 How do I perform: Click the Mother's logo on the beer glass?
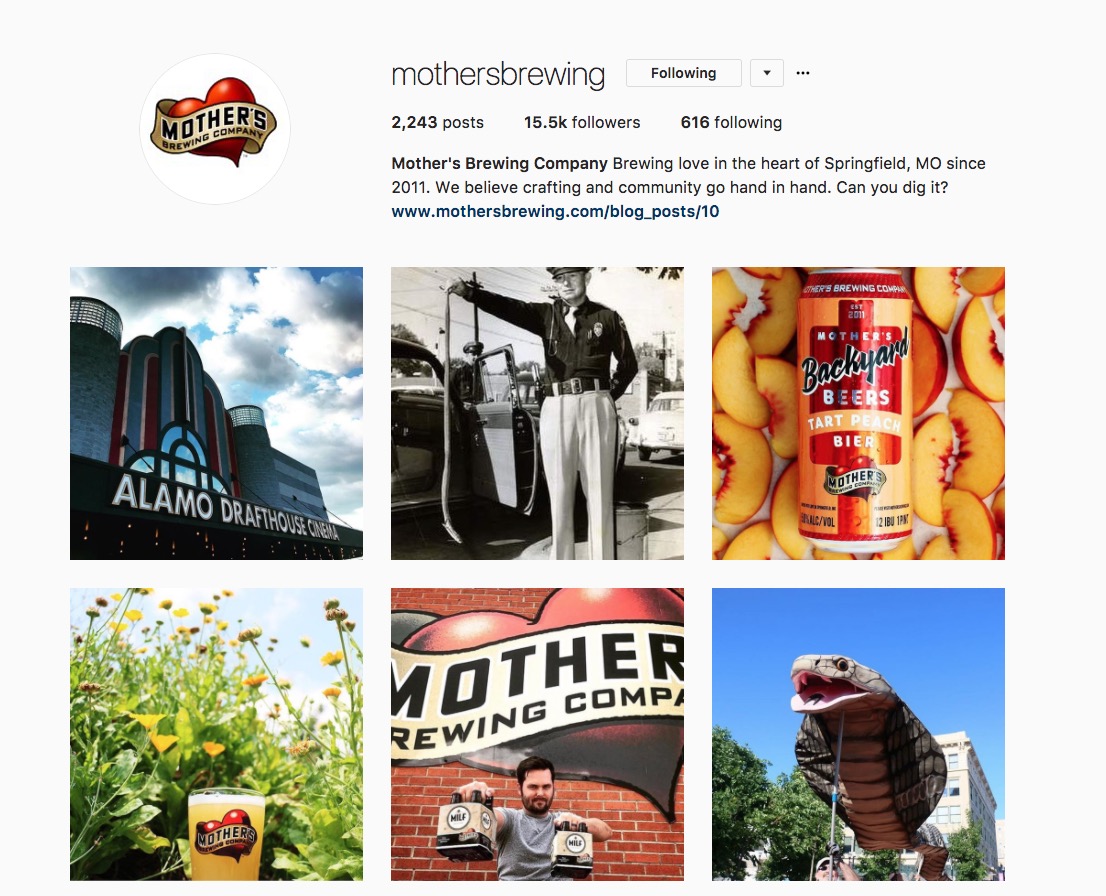(x=226, y=835)
